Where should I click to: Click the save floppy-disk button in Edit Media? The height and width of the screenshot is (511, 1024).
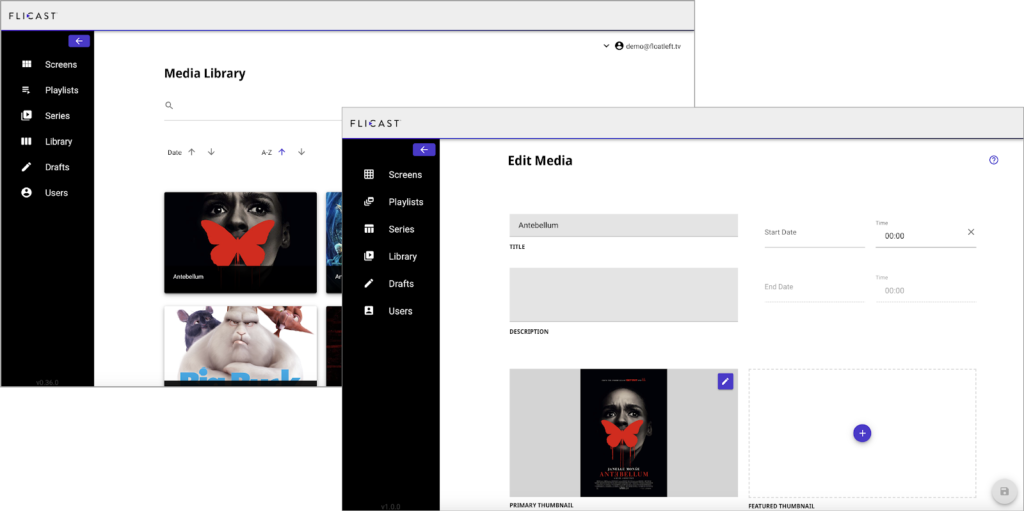1004,491
